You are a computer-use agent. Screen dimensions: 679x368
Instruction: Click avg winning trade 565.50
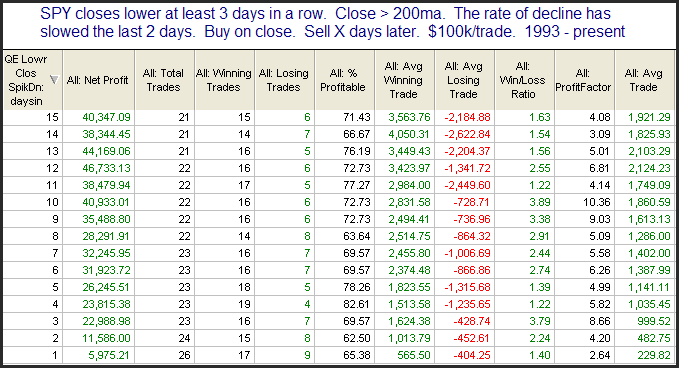click(x=414, y=355)
